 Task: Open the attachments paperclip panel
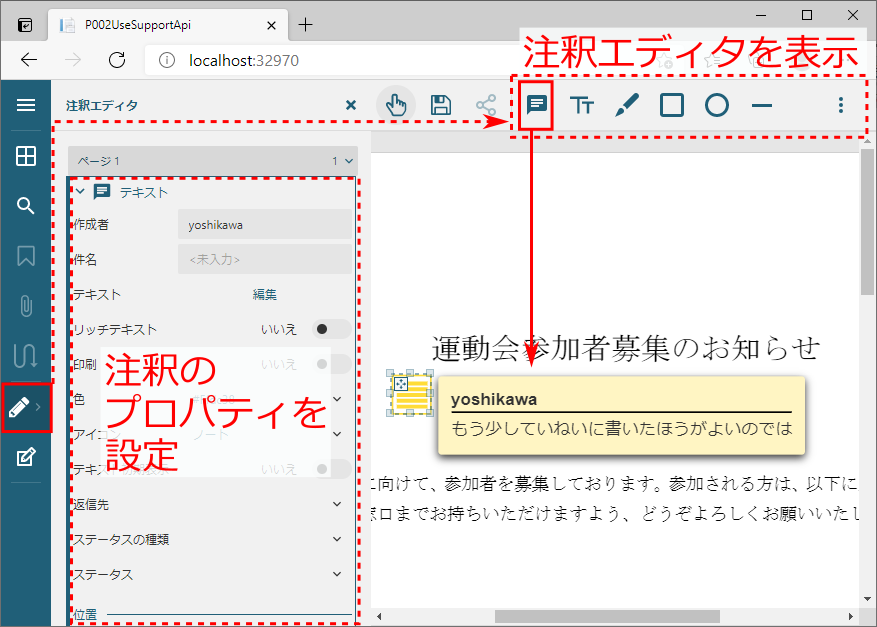point(26,306)
